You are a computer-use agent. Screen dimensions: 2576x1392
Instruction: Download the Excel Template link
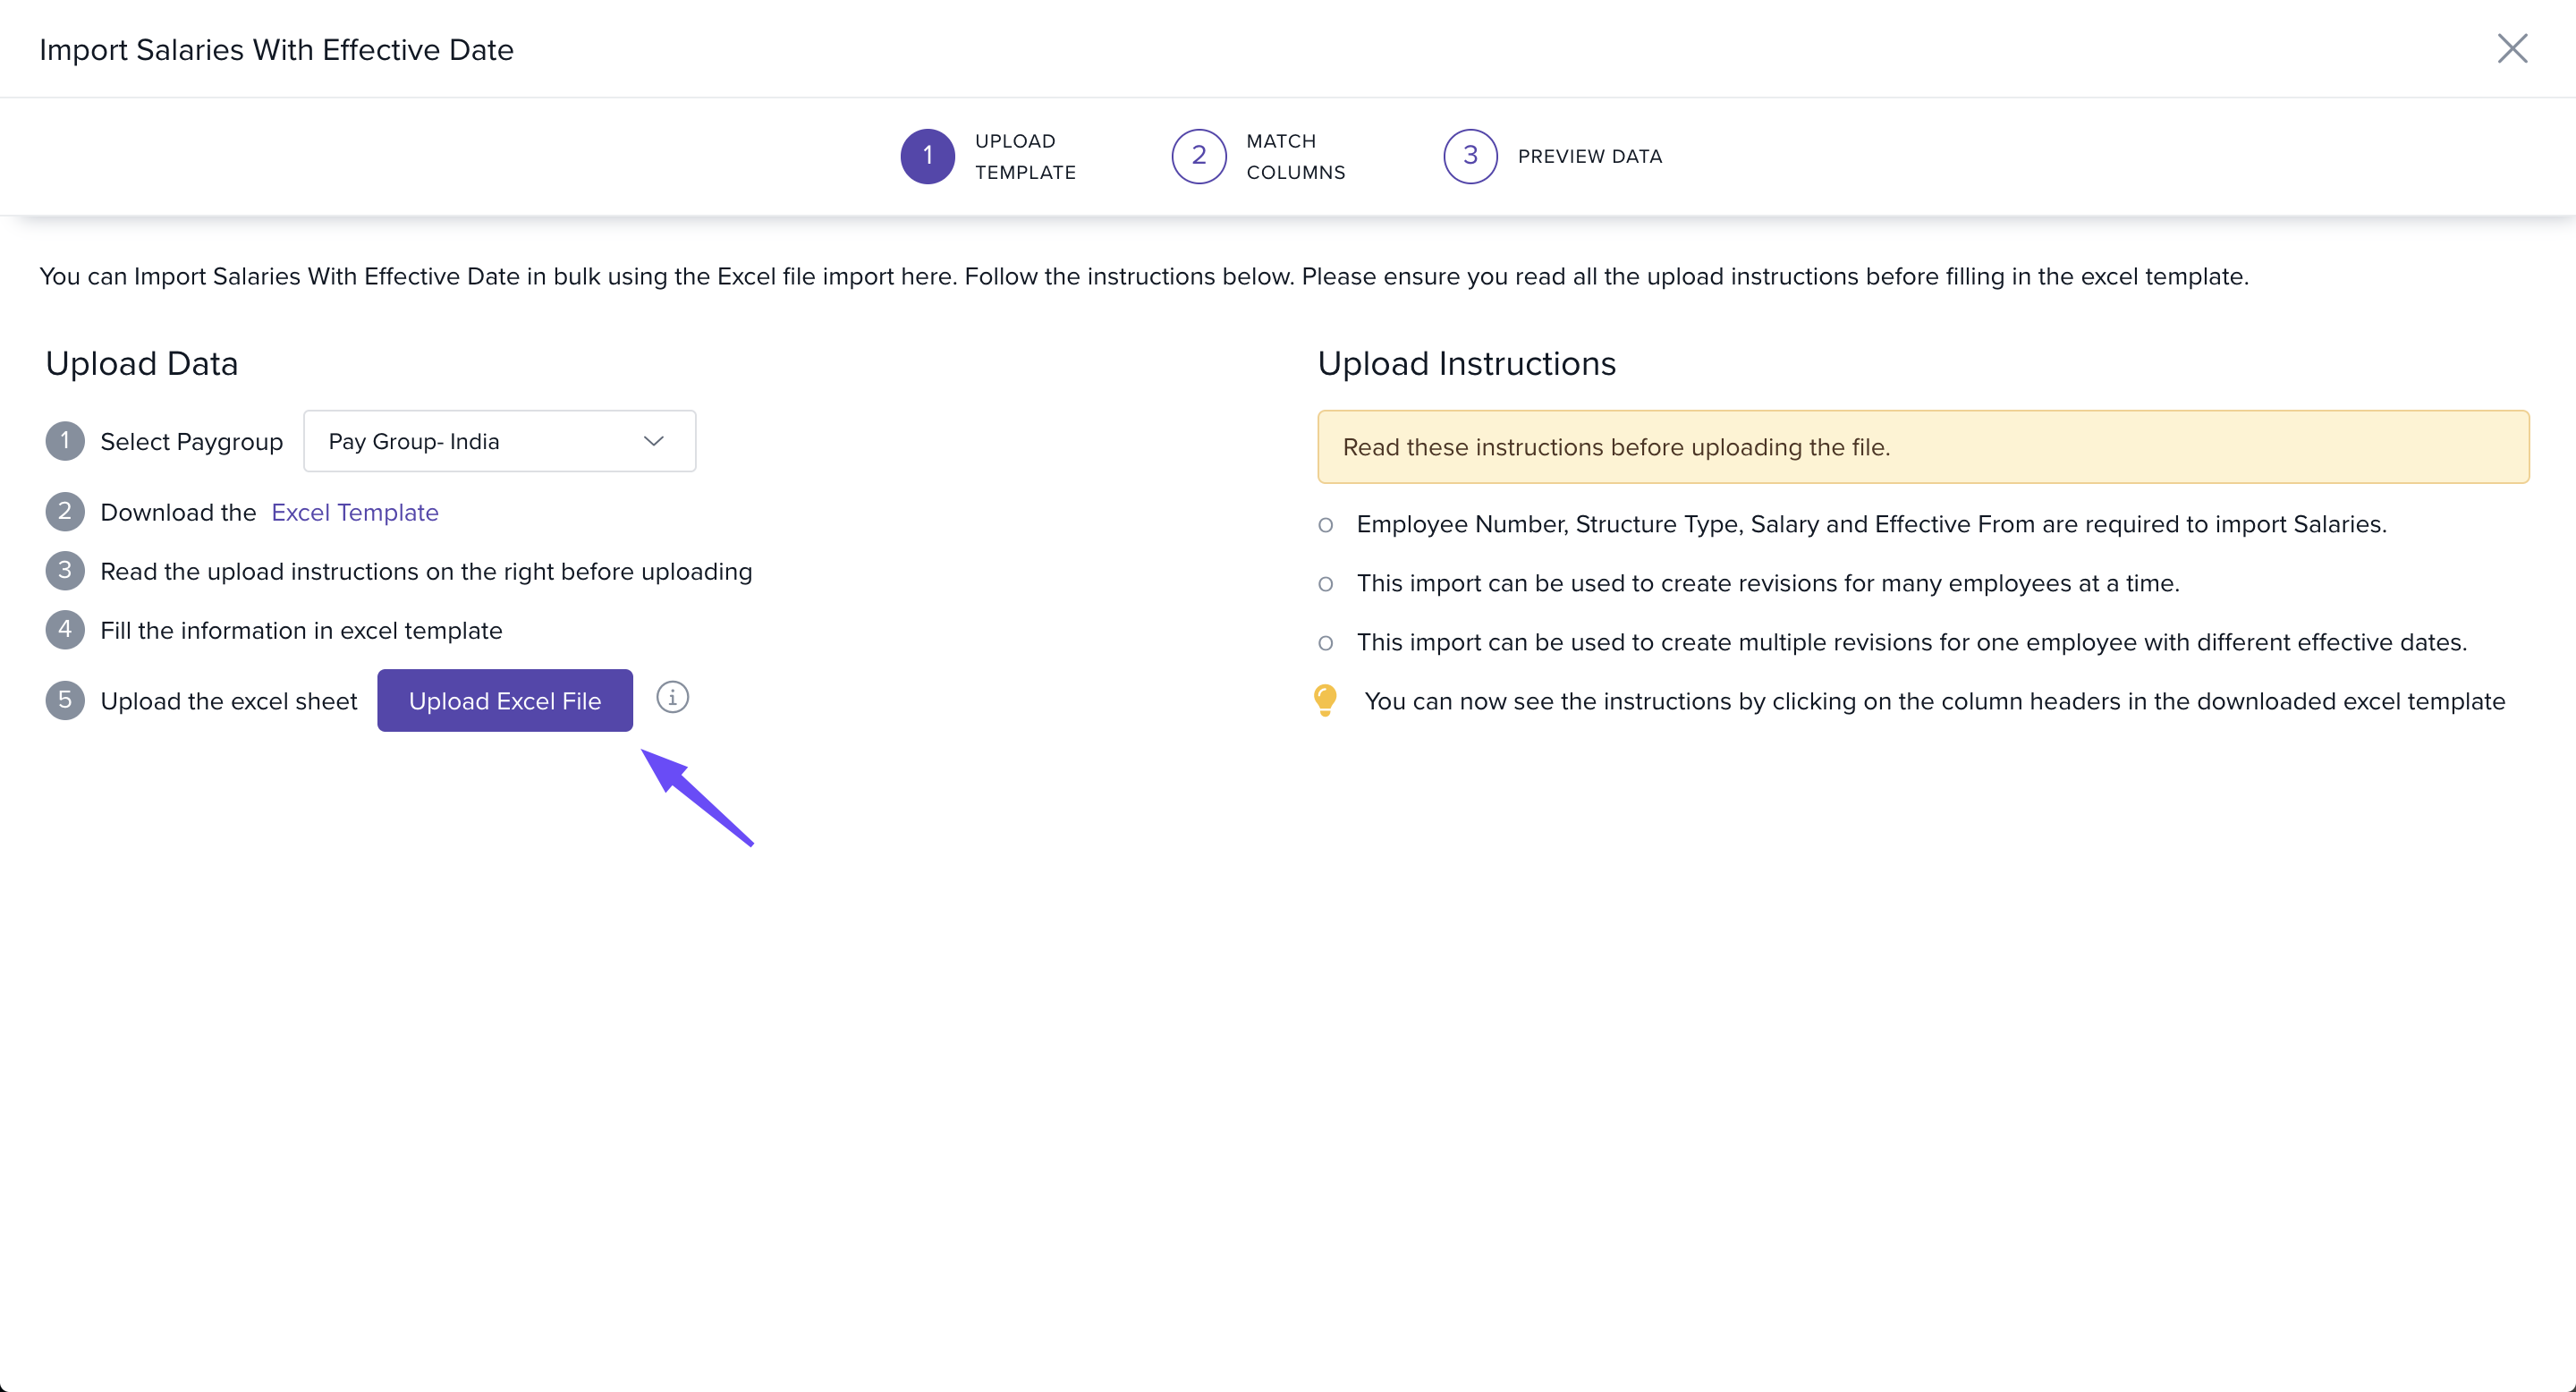(x=355, y=512)
